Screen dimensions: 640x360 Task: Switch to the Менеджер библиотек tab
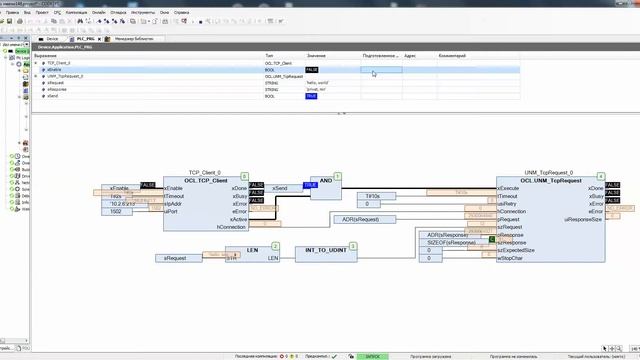(x=134, y=39)
